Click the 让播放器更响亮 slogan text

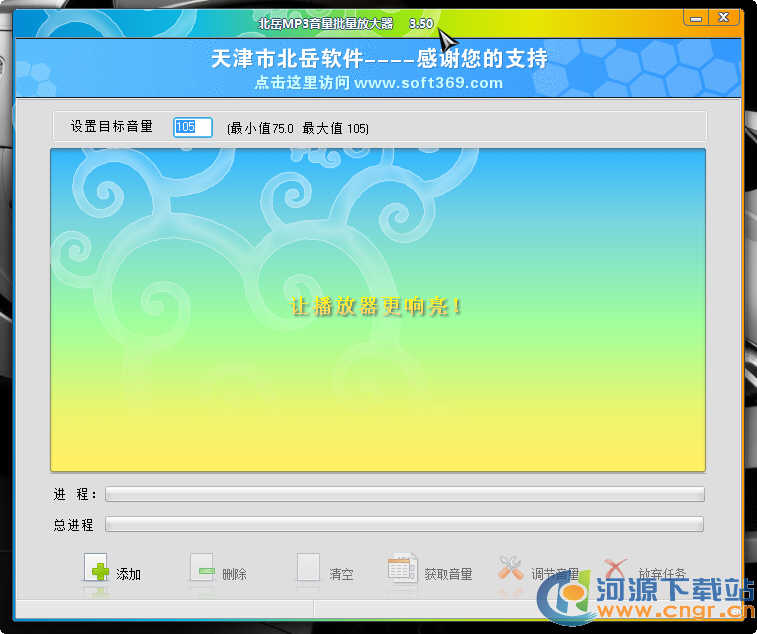tap(376, 306)
